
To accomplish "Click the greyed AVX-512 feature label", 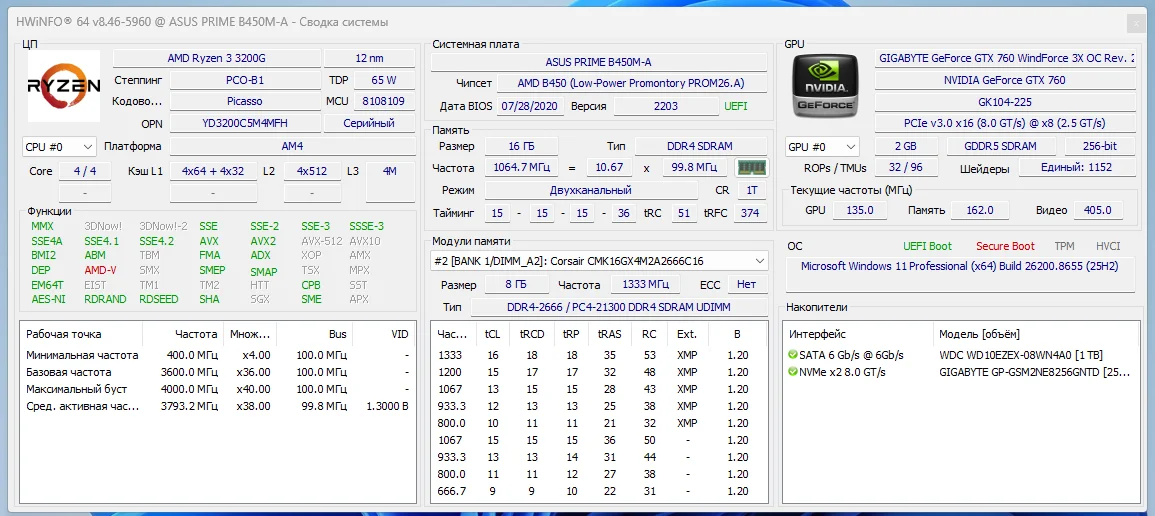I will (322, 241).
